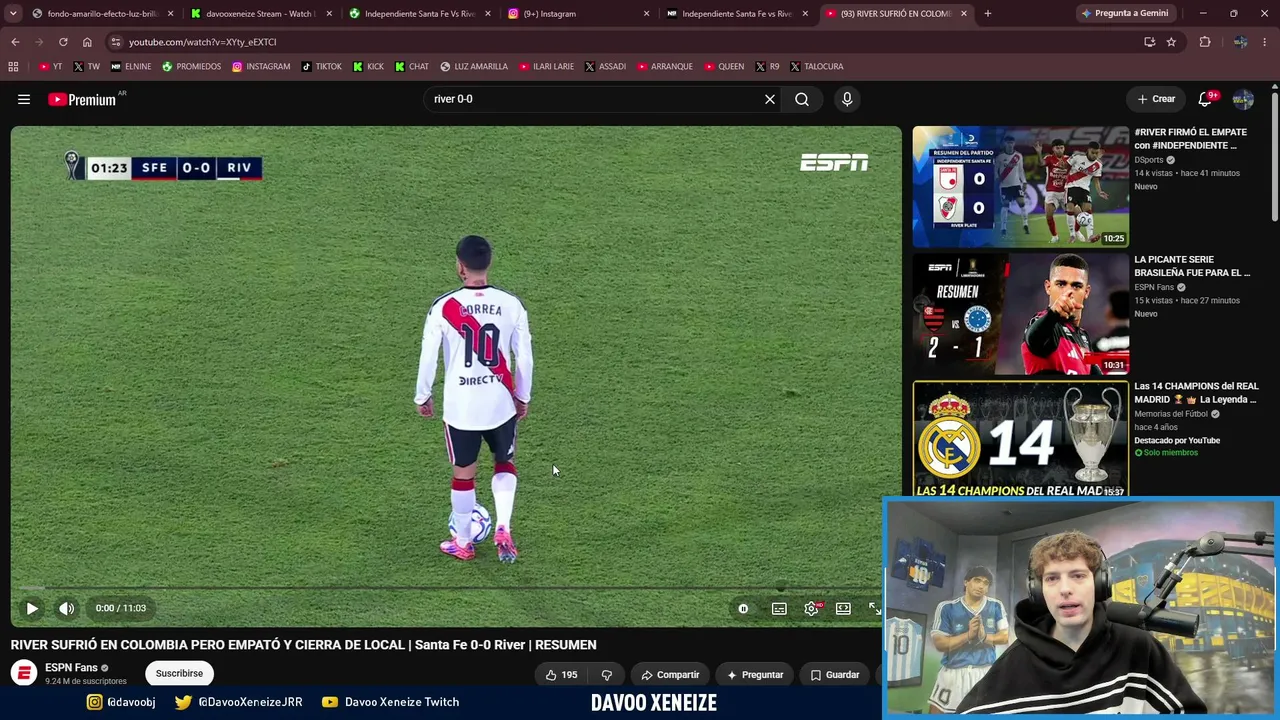Open the YT bookmark
This screenshot has height=720, width=1280.
point(51,67)
